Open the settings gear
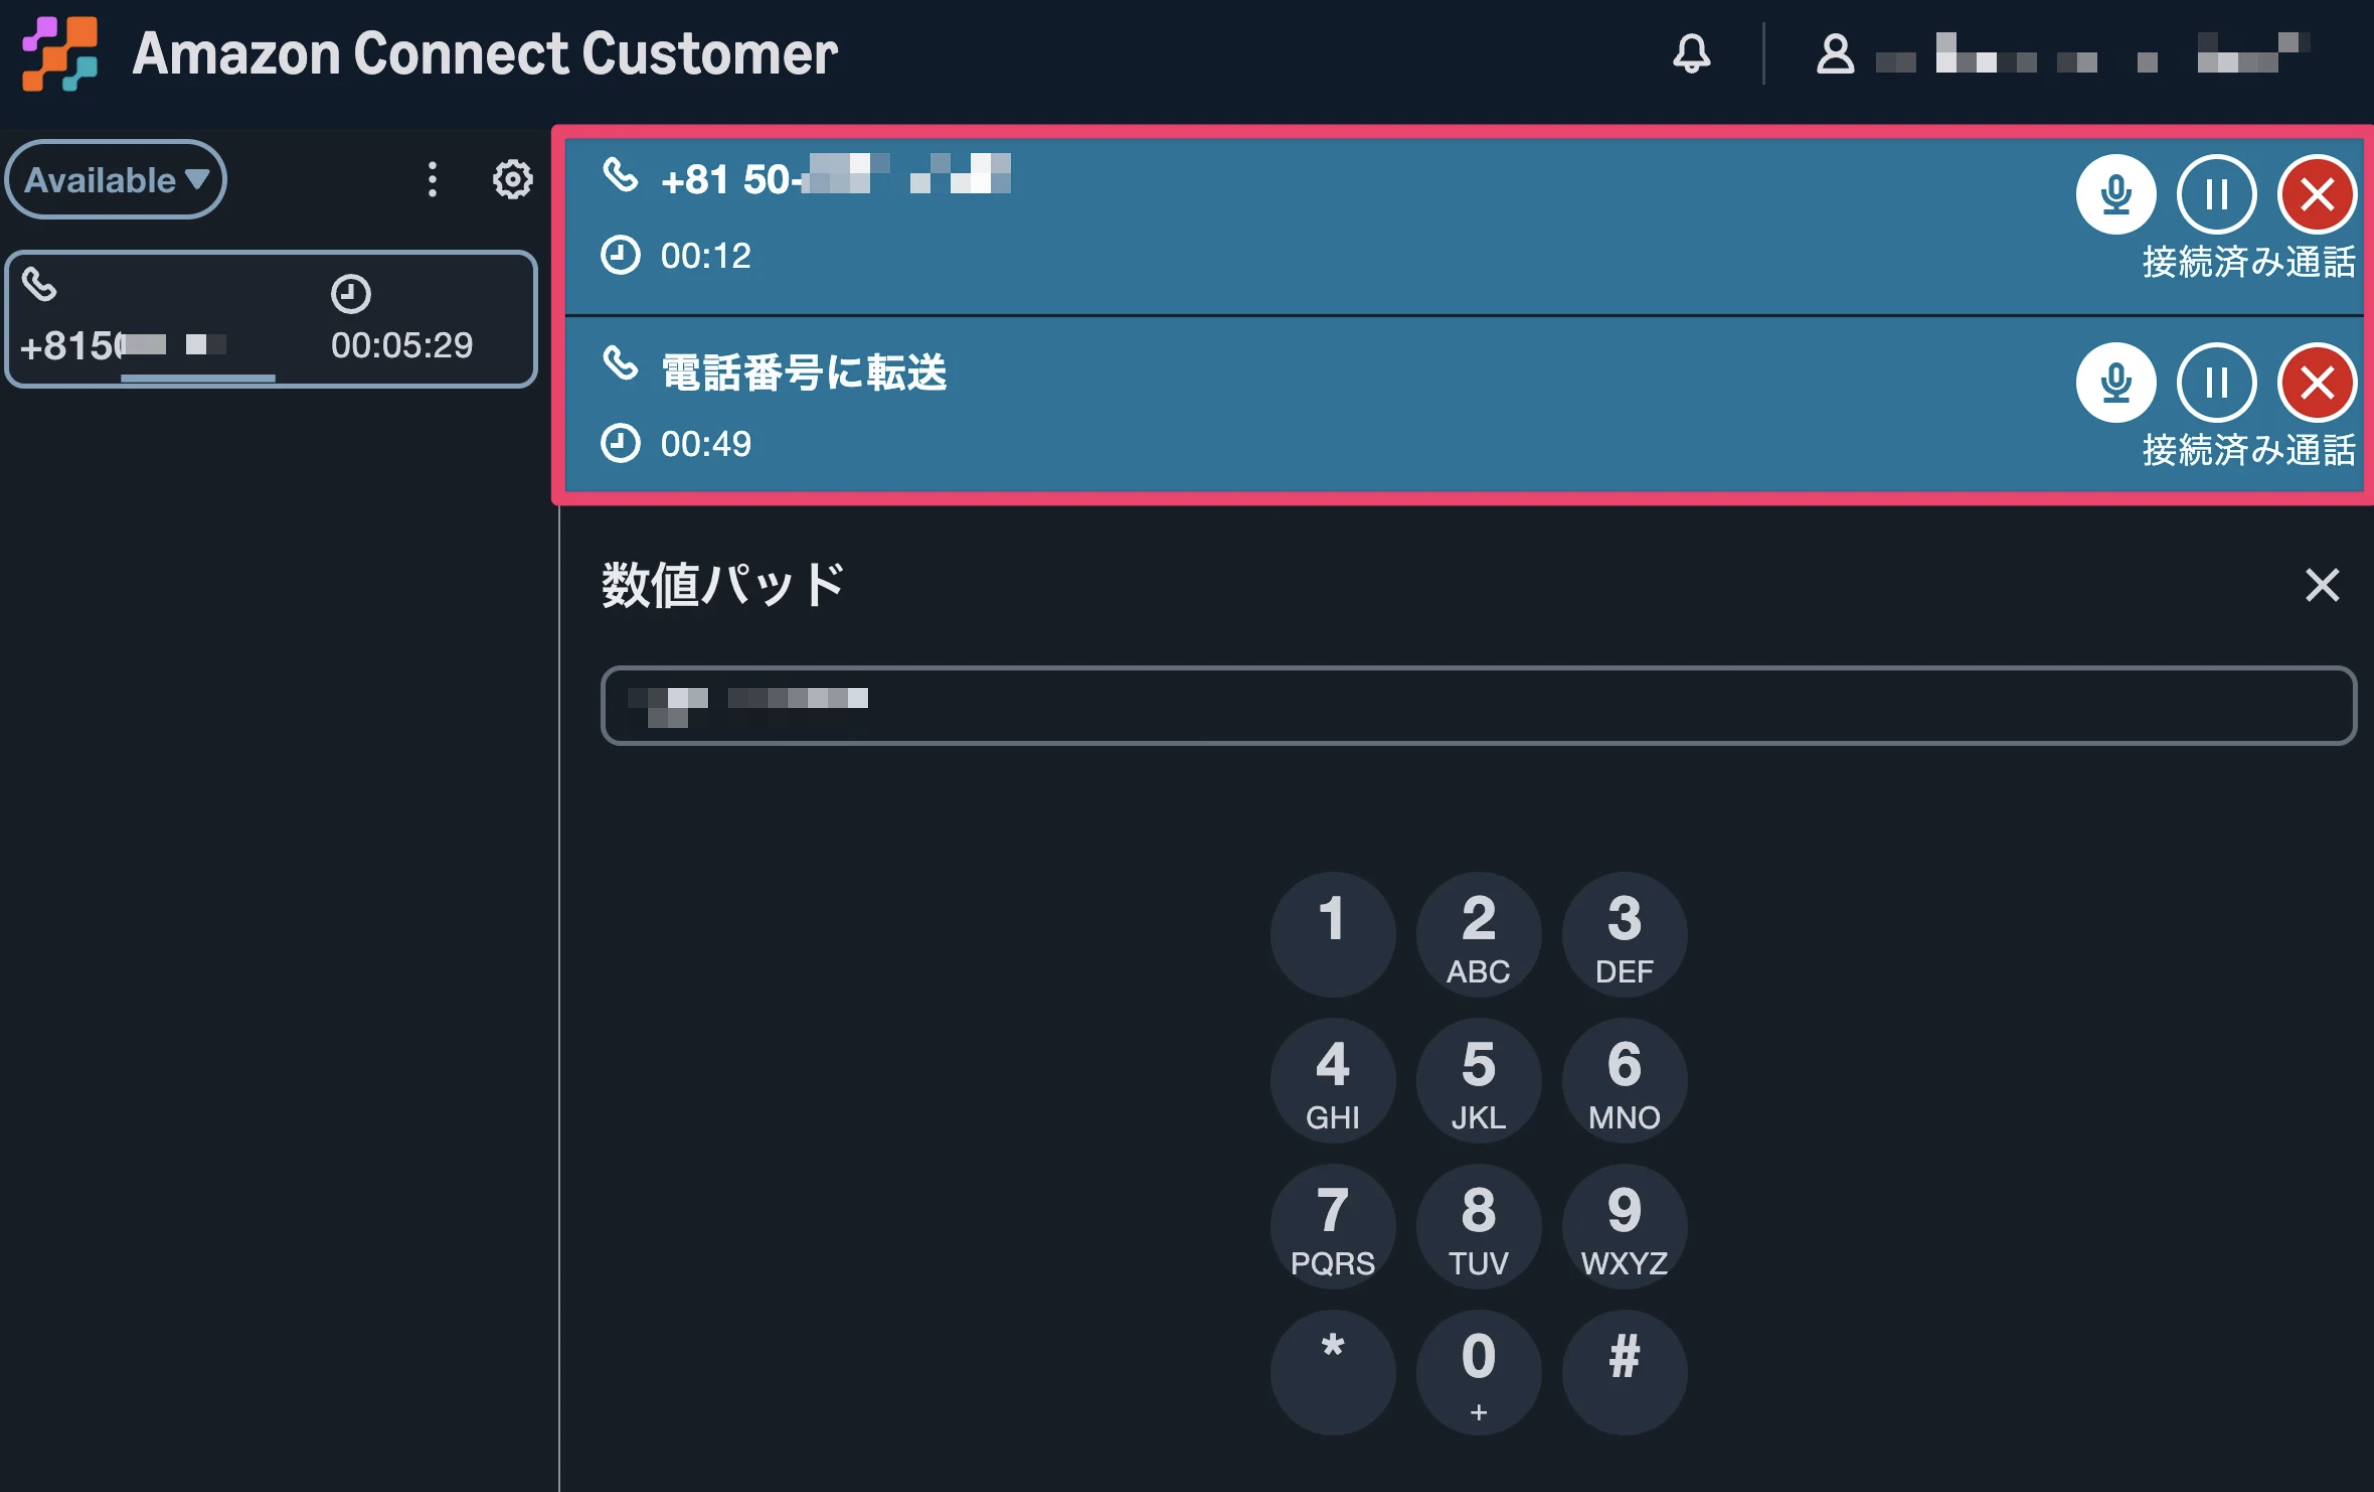Screen dimensions: 2374x1492 click(512, 180)
